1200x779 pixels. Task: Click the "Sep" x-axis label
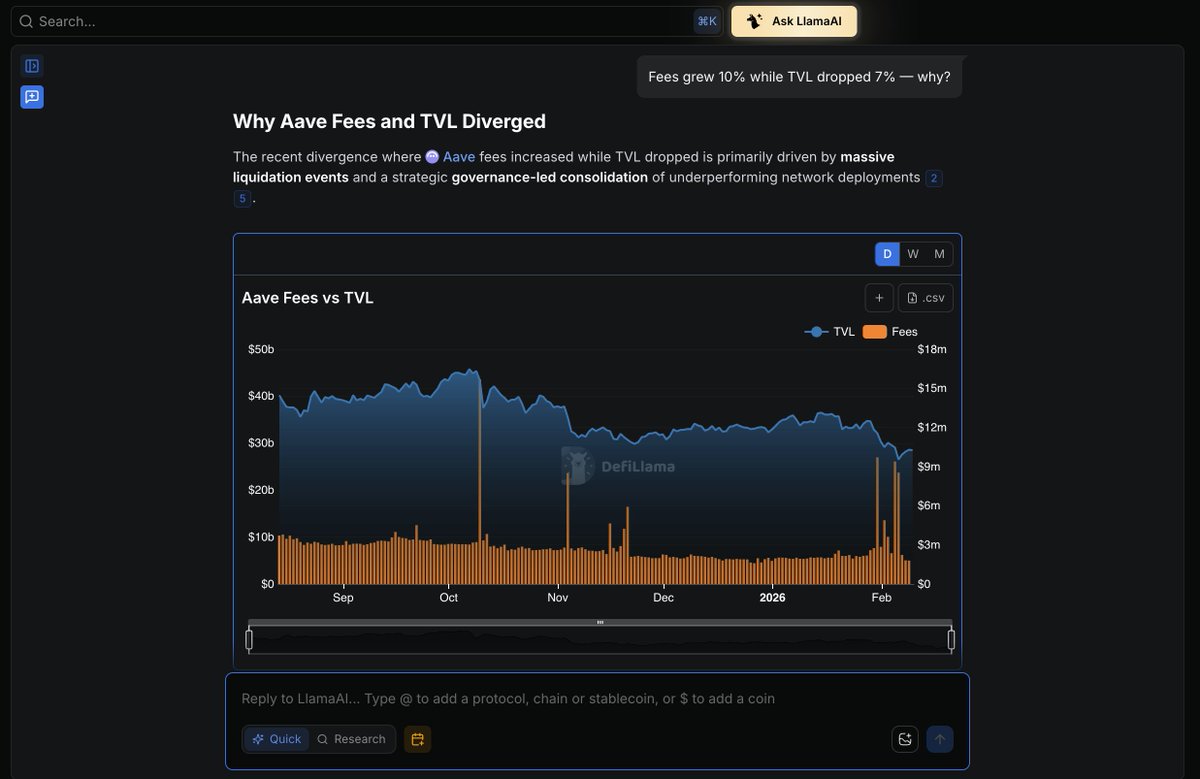tap(343, 598)
